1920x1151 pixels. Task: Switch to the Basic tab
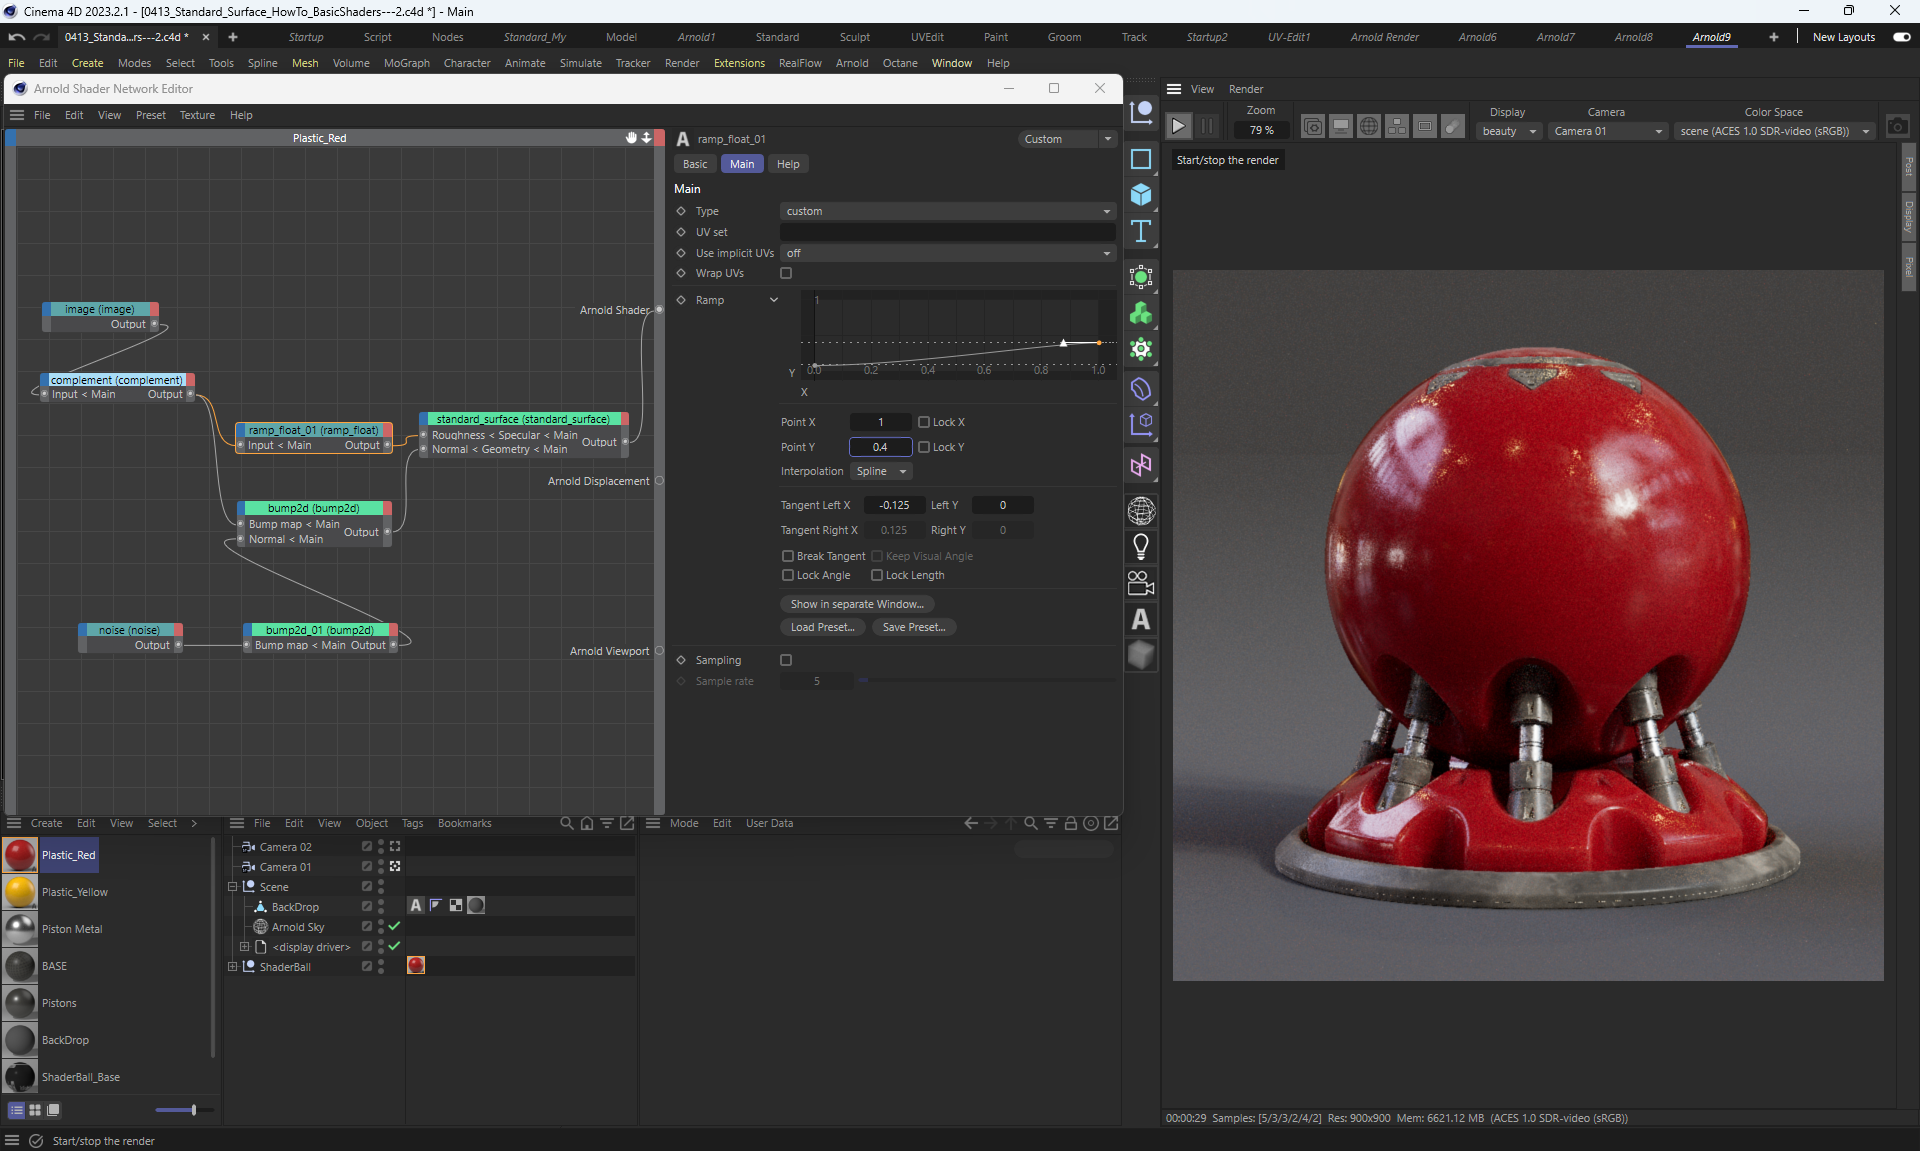pos(695,164)
